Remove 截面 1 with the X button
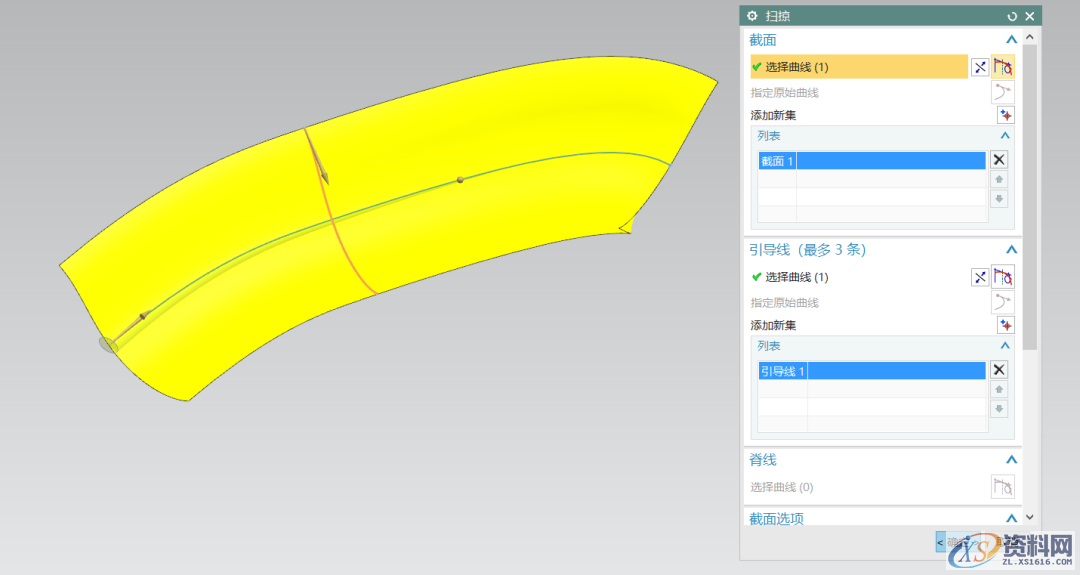The height and width of the screenshot is (575, 1080). tap(998, 160)
